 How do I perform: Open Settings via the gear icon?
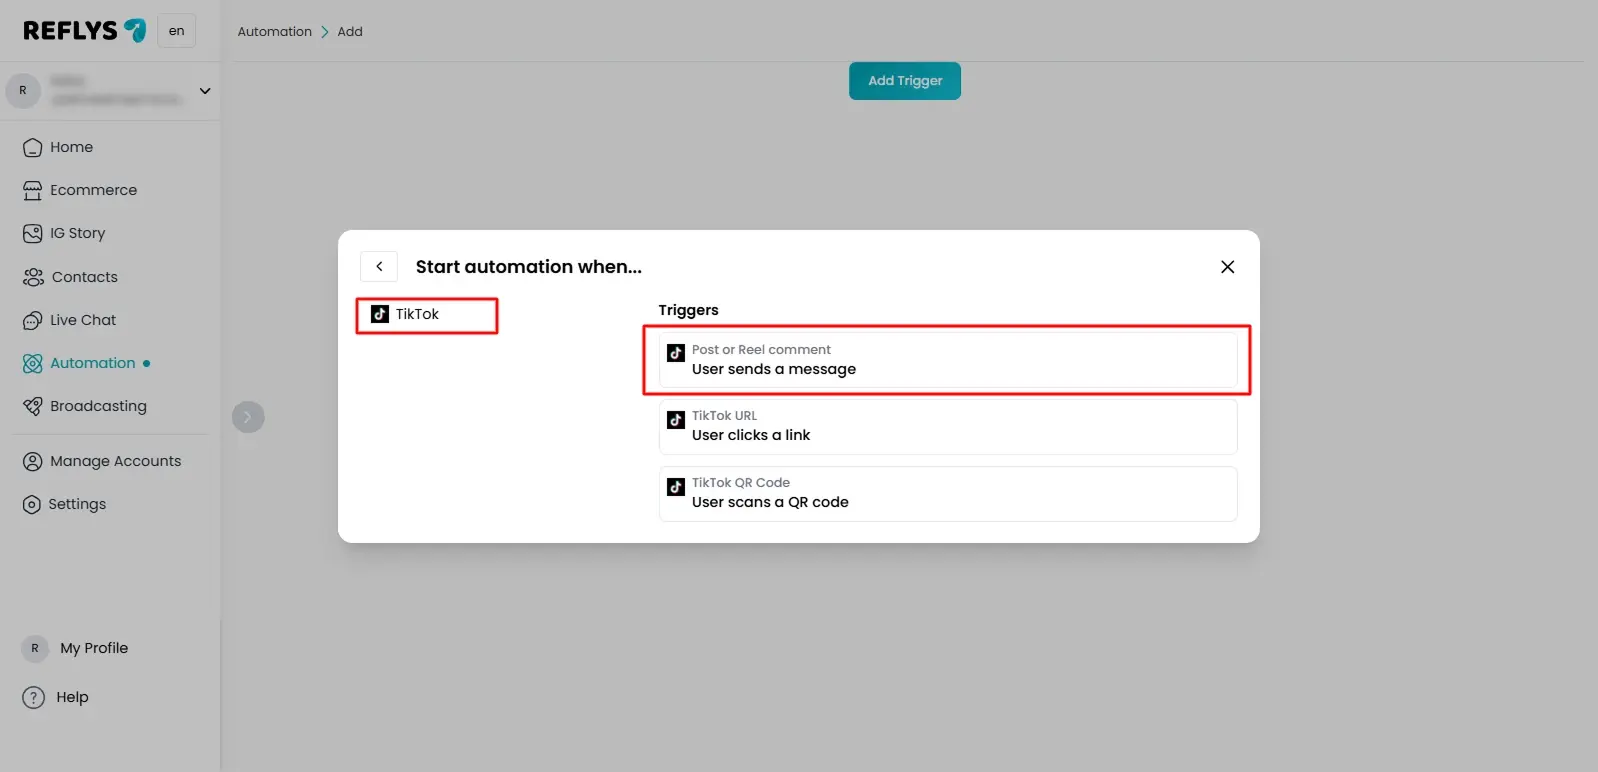click(x=32, y=505)
